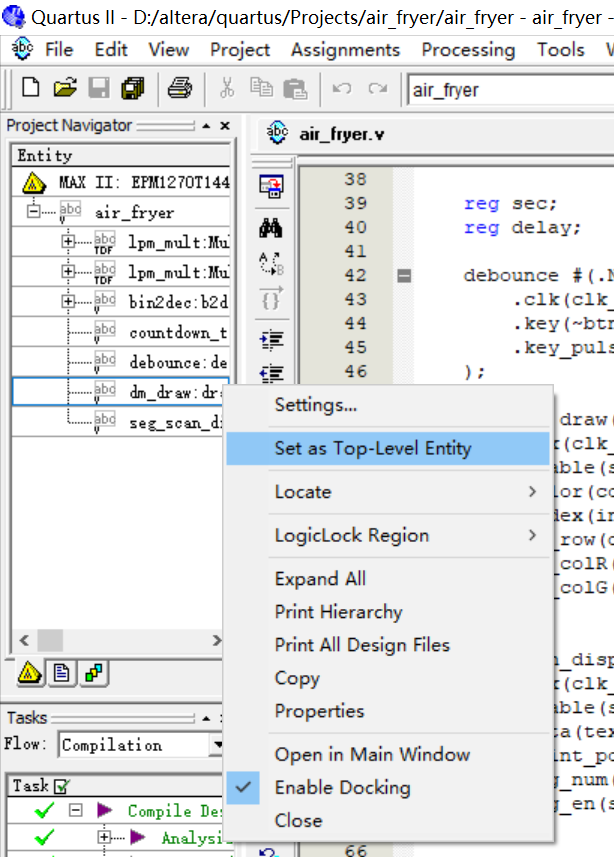Click the binoculars Find icon in editor
The height and width of the screenshot is (857, 614).
click(271, 228)
